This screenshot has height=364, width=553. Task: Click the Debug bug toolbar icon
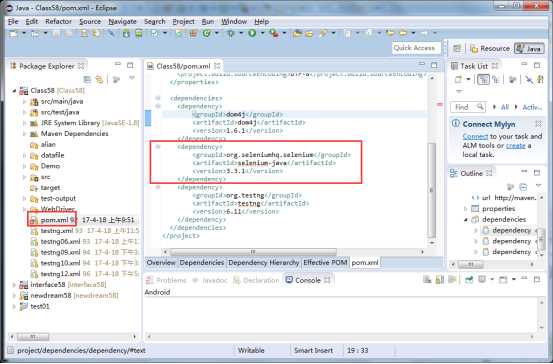coord(231,34)
